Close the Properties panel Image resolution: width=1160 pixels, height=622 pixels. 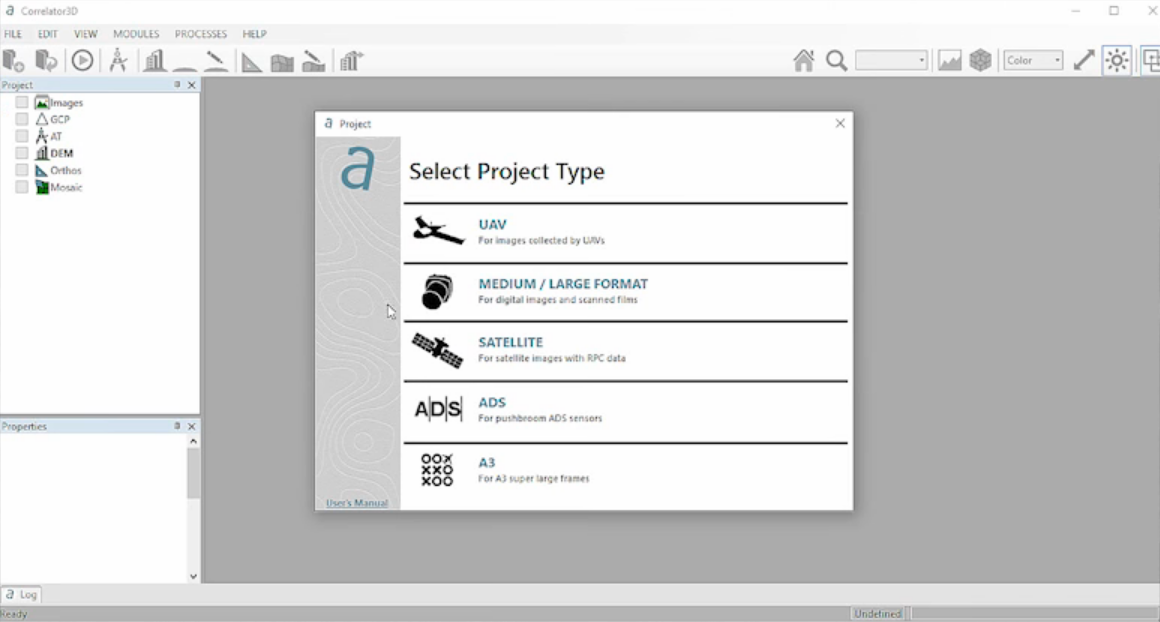coord(192,426)
